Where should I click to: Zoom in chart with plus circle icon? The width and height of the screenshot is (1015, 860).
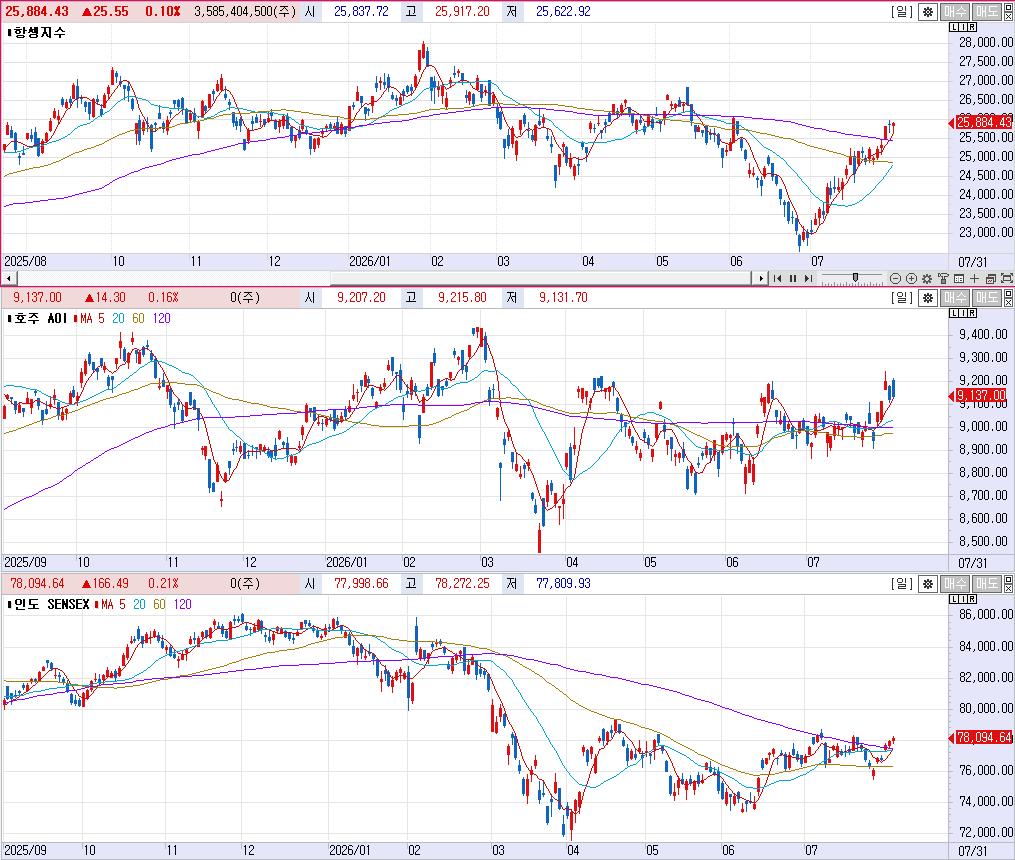click(x=911, y=279)
